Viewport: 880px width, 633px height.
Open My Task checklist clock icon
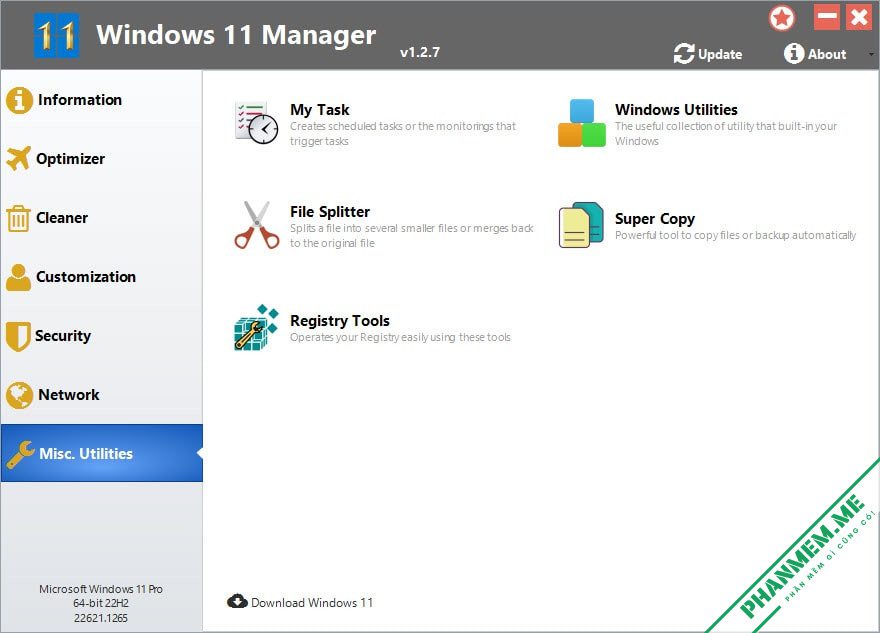256,123
